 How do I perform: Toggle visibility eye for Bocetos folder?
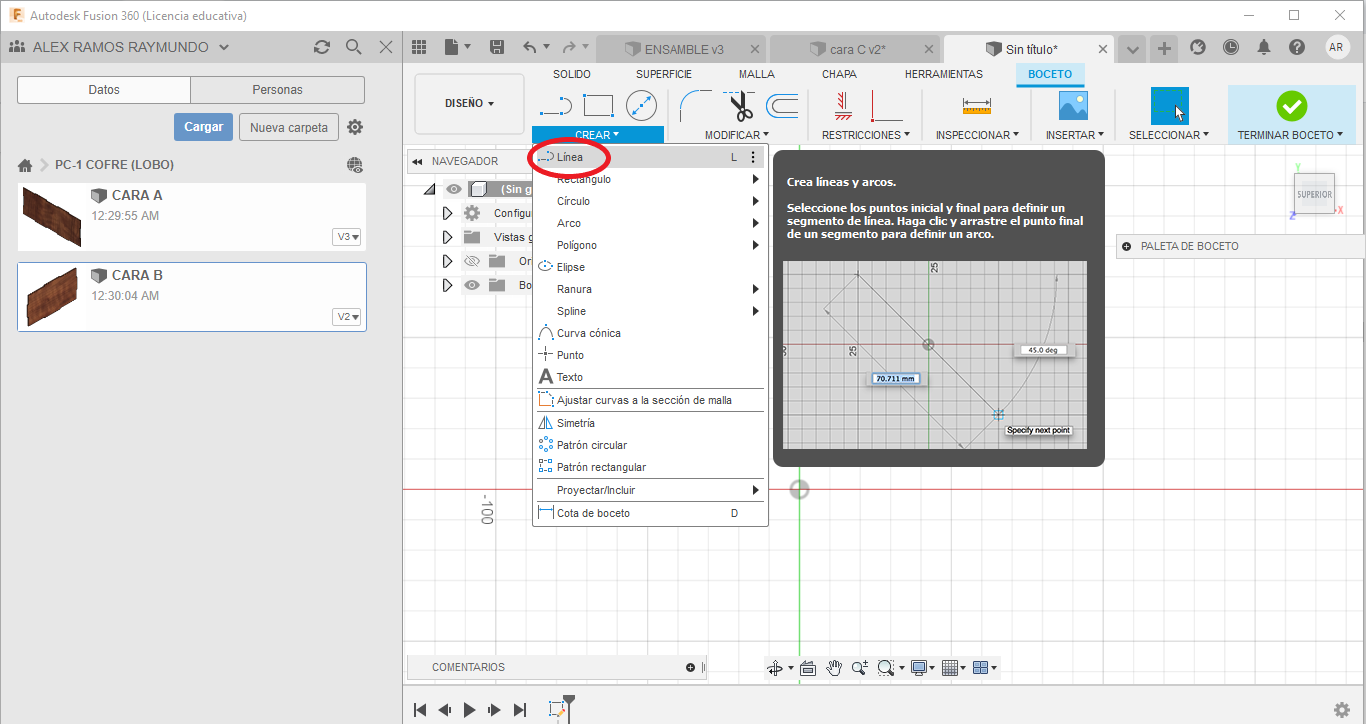[x=472, y=285]
